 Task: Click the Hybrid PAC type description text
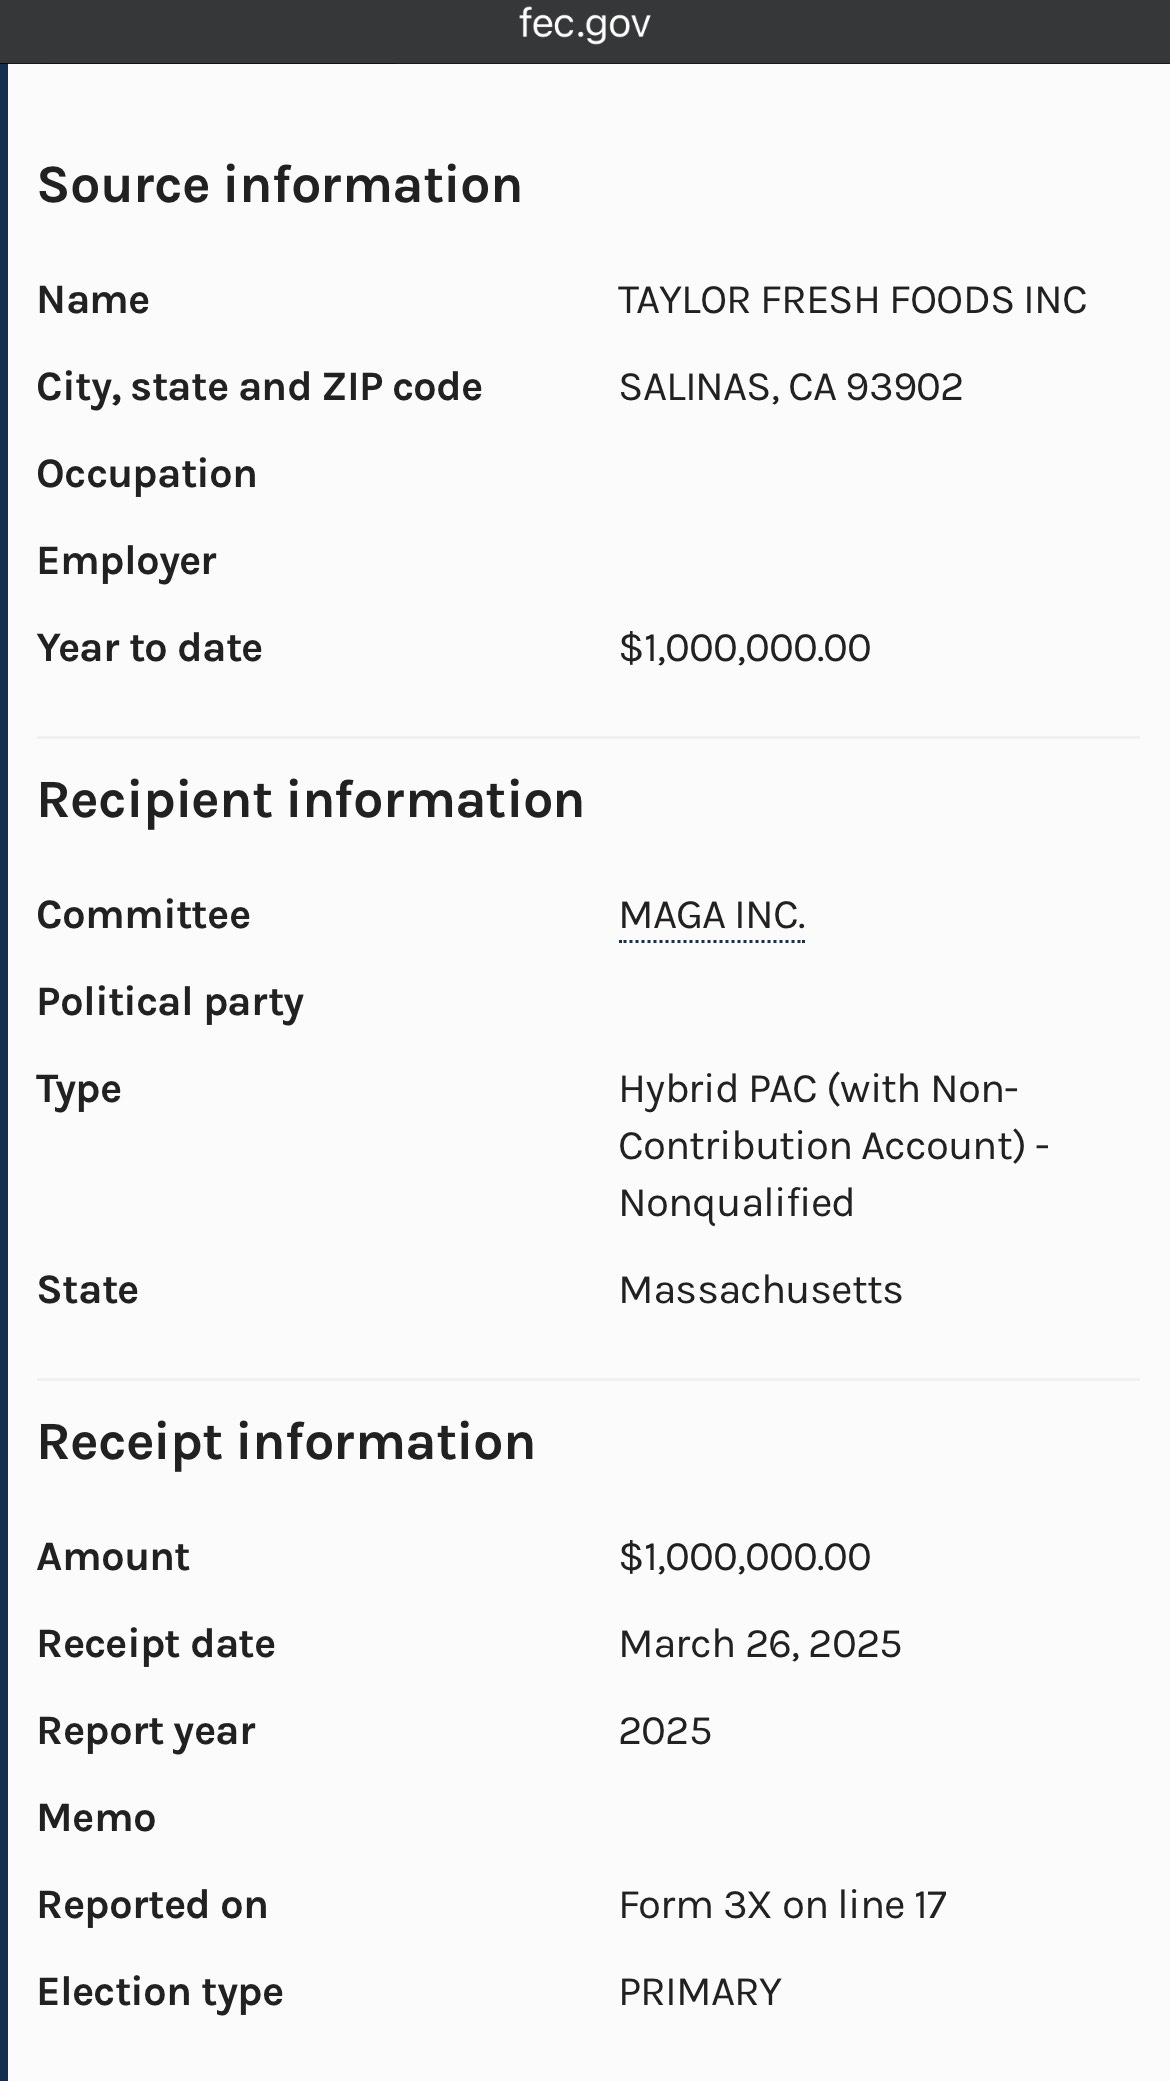[x=834, y=1146]
